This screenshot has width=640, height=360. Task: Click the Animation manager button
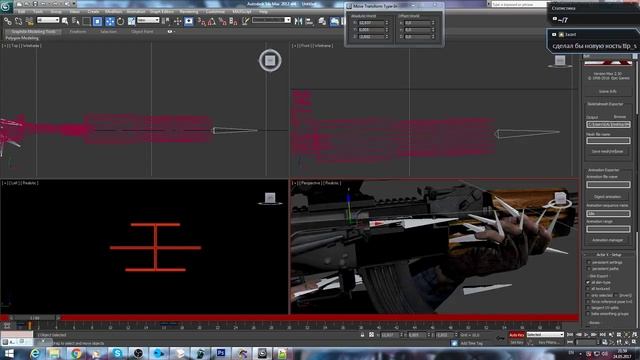click(x=608, y=240)
